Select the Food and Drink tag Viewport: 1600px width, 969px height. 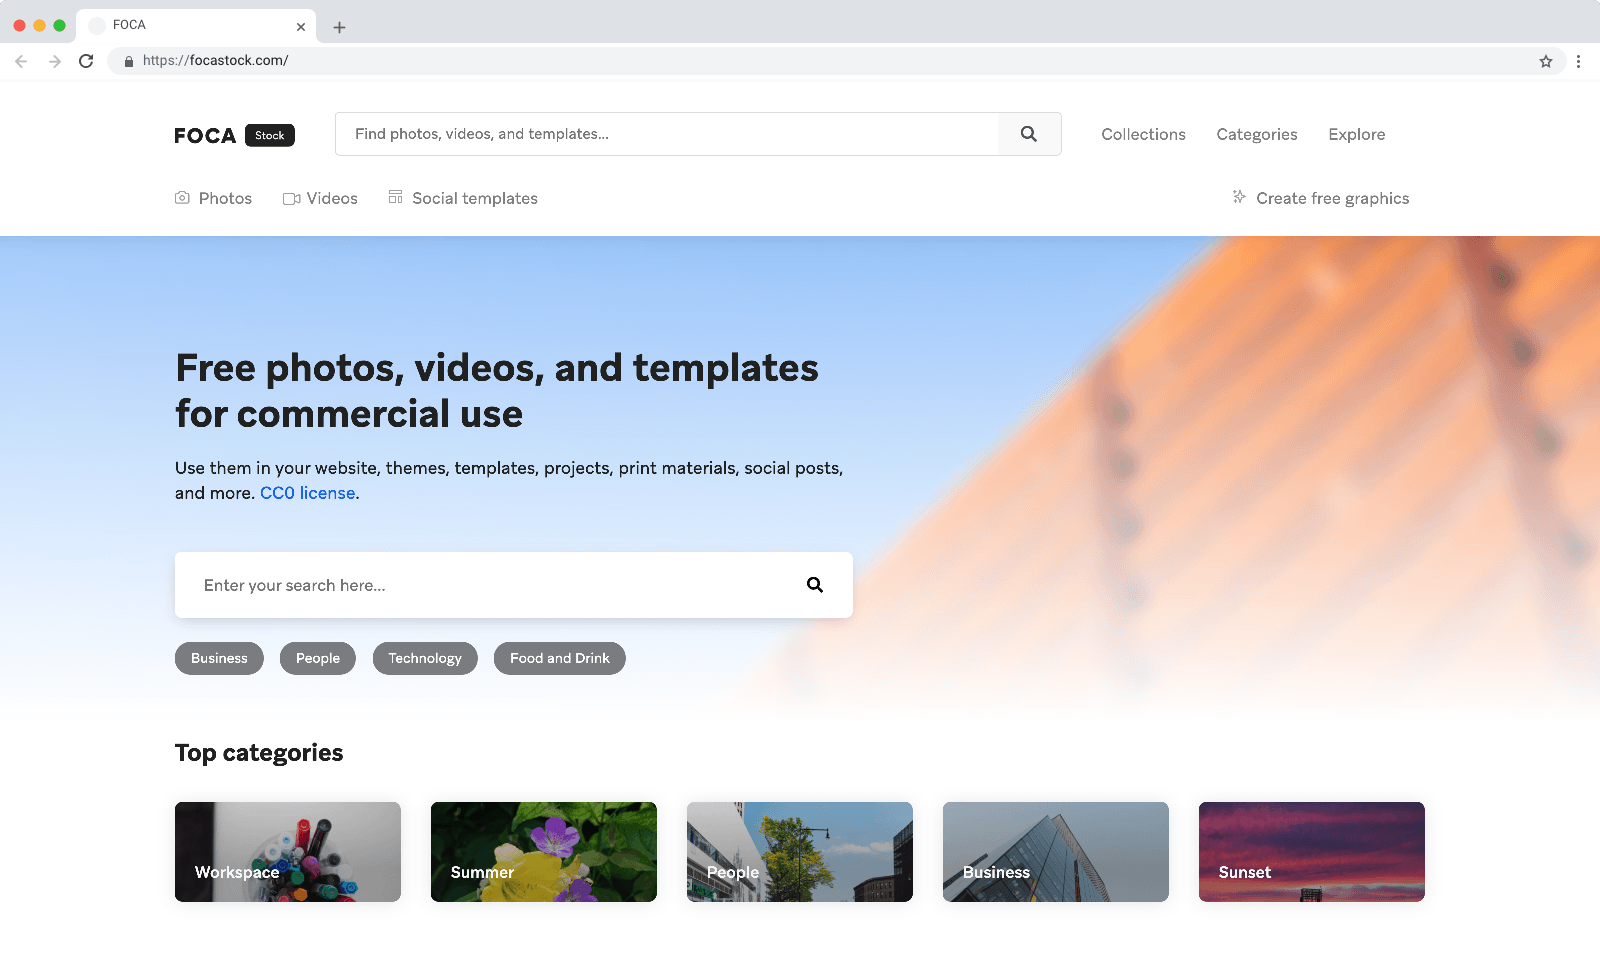[x=559, y=658]
